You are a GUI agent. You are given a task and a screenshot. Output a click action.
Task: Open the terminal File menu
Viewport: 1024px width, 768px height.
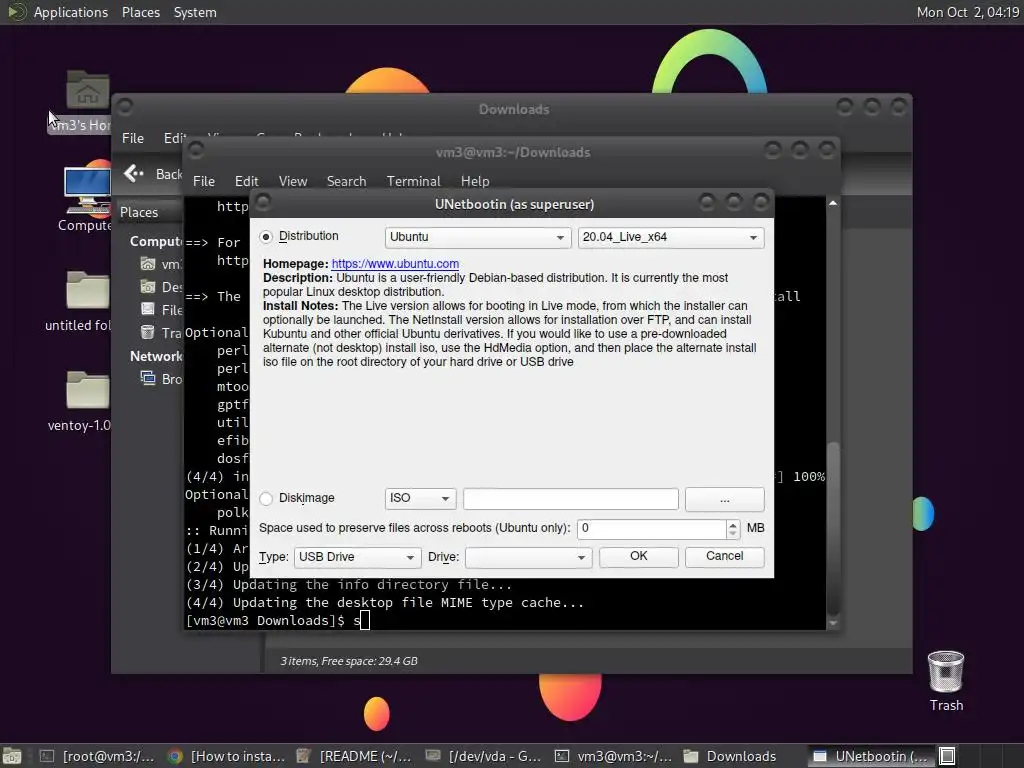tap(204, 182)
